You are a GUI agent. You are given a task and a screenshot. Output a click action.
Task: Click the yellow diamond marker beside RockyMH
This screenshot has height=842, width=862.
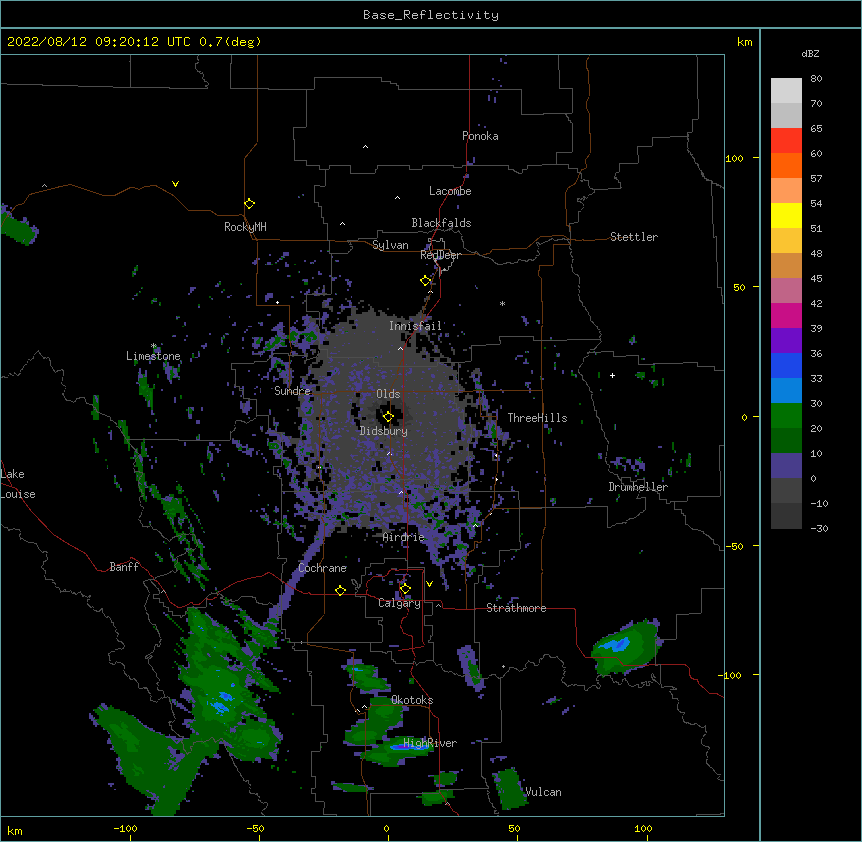point(249,204)
